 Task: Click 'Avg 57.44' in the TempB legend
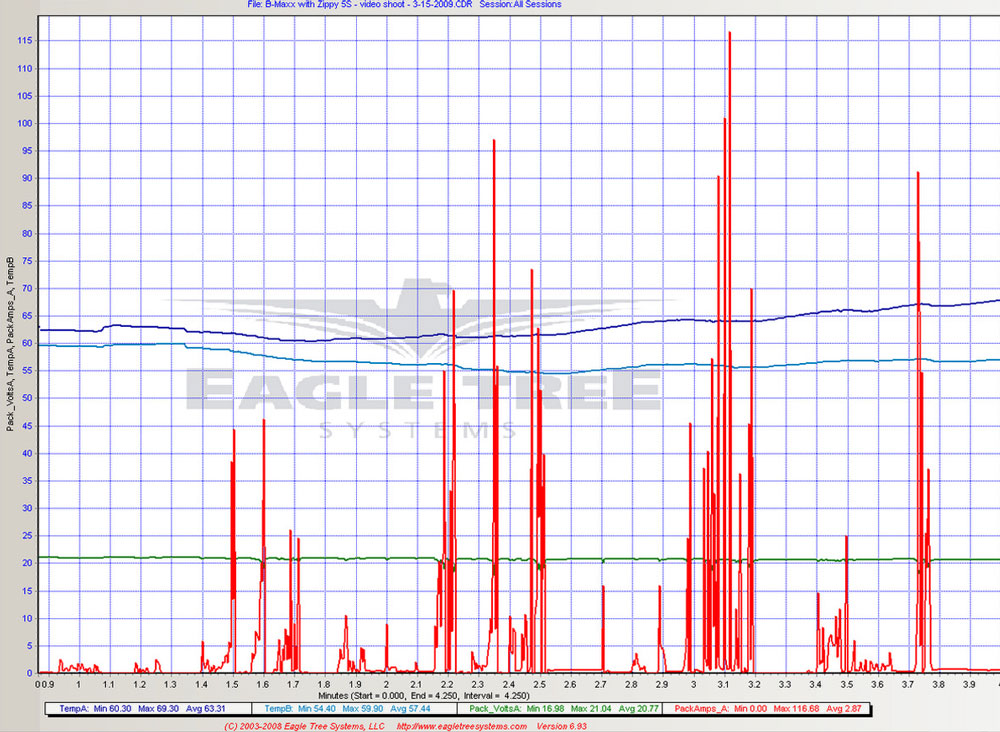[x=410, y=709]
